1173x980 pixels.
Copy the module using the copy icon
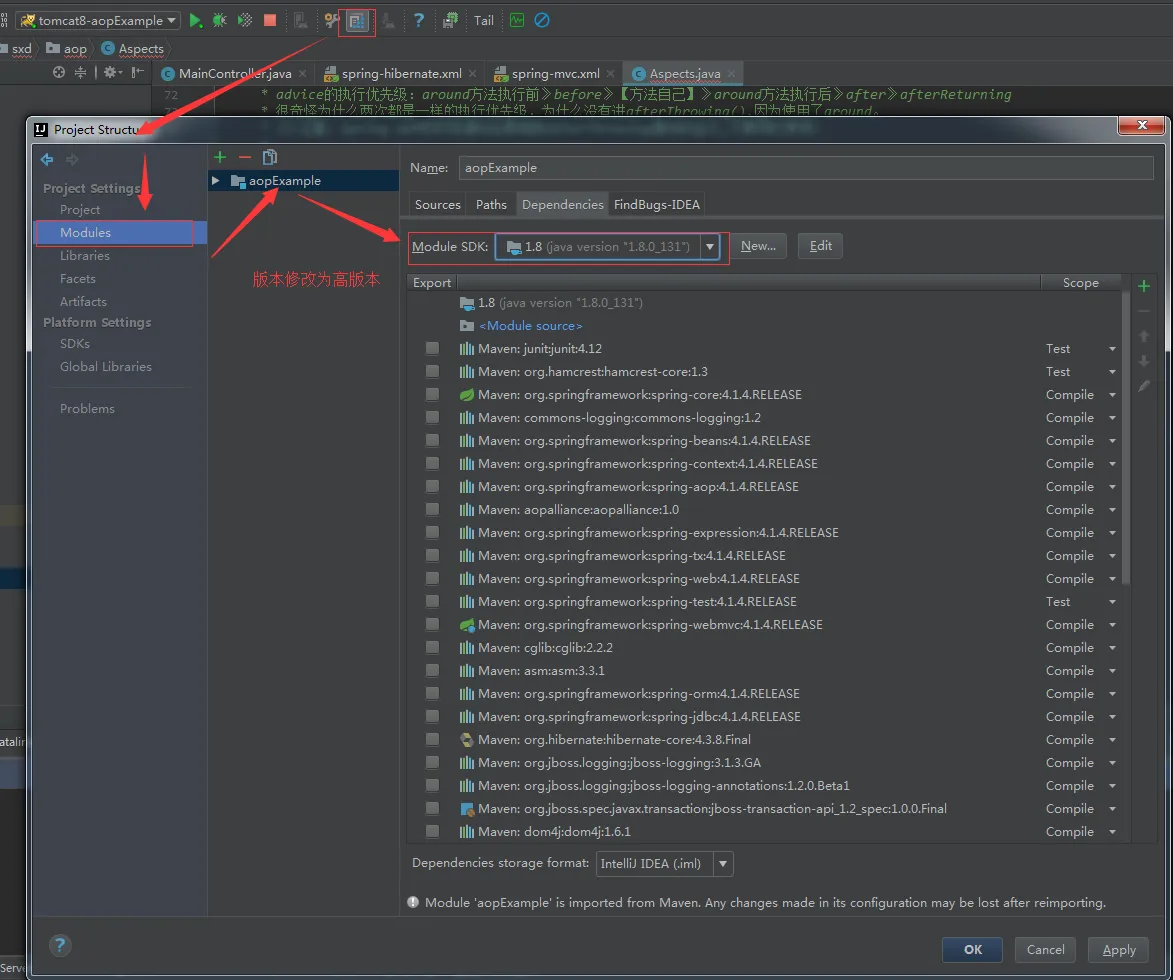[x=269, y=157]
